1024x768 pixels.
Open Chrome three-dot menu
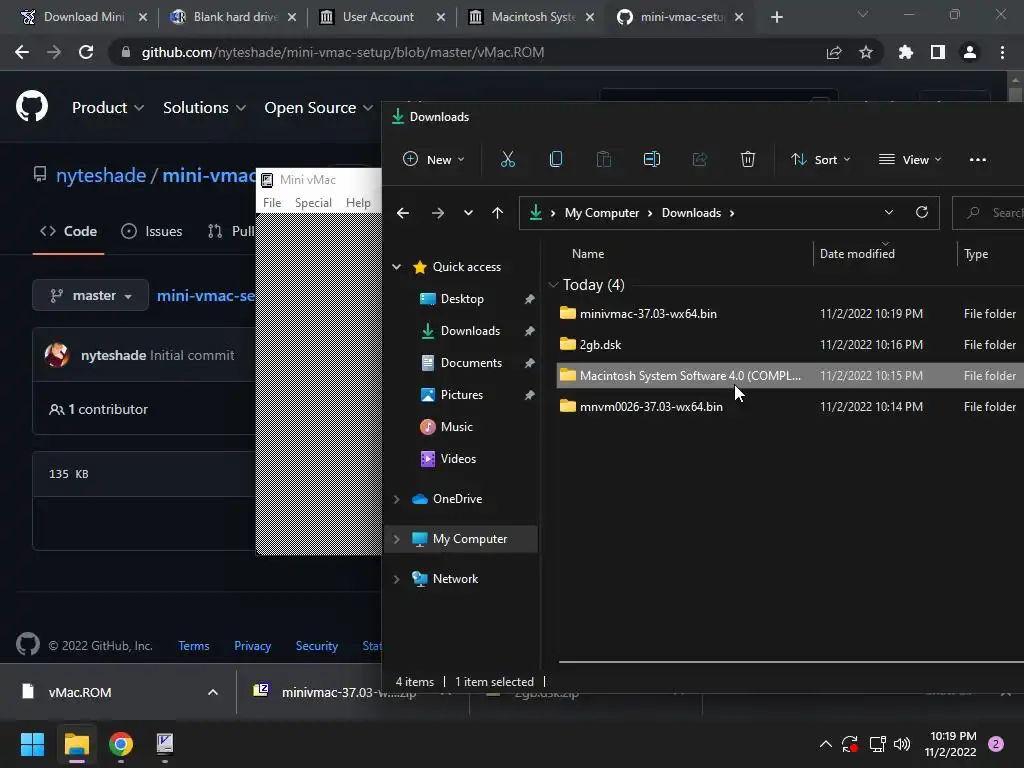click(1002, 52)
